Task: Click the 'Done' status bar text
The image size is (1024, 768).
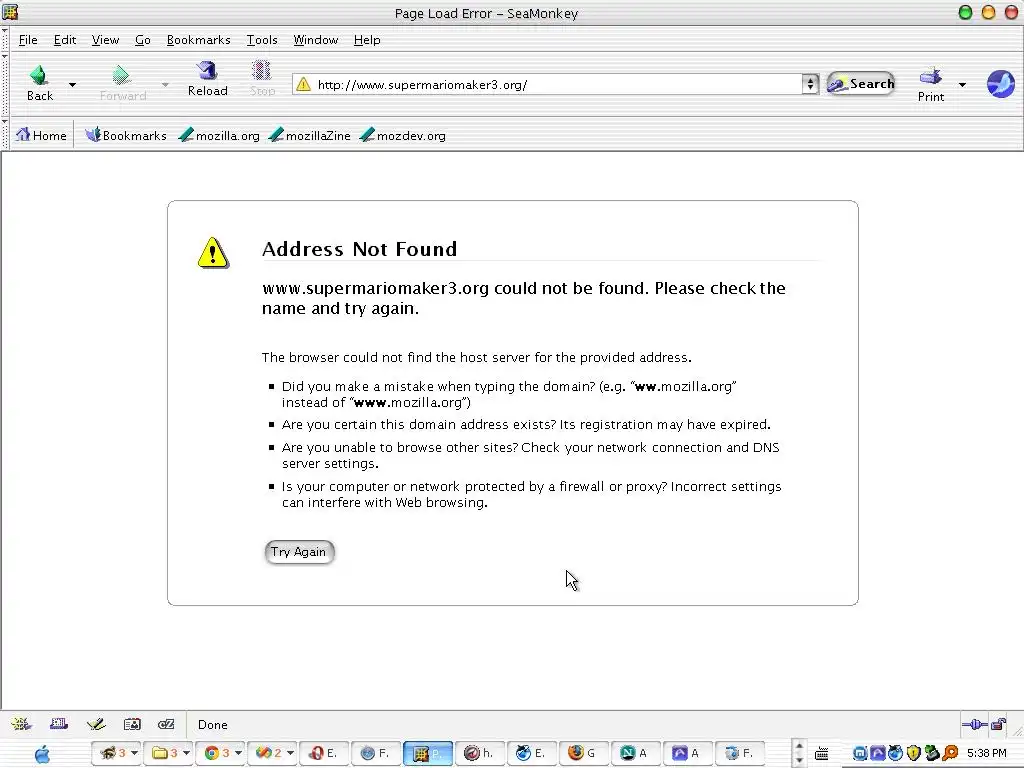Action: pos(213,724)
